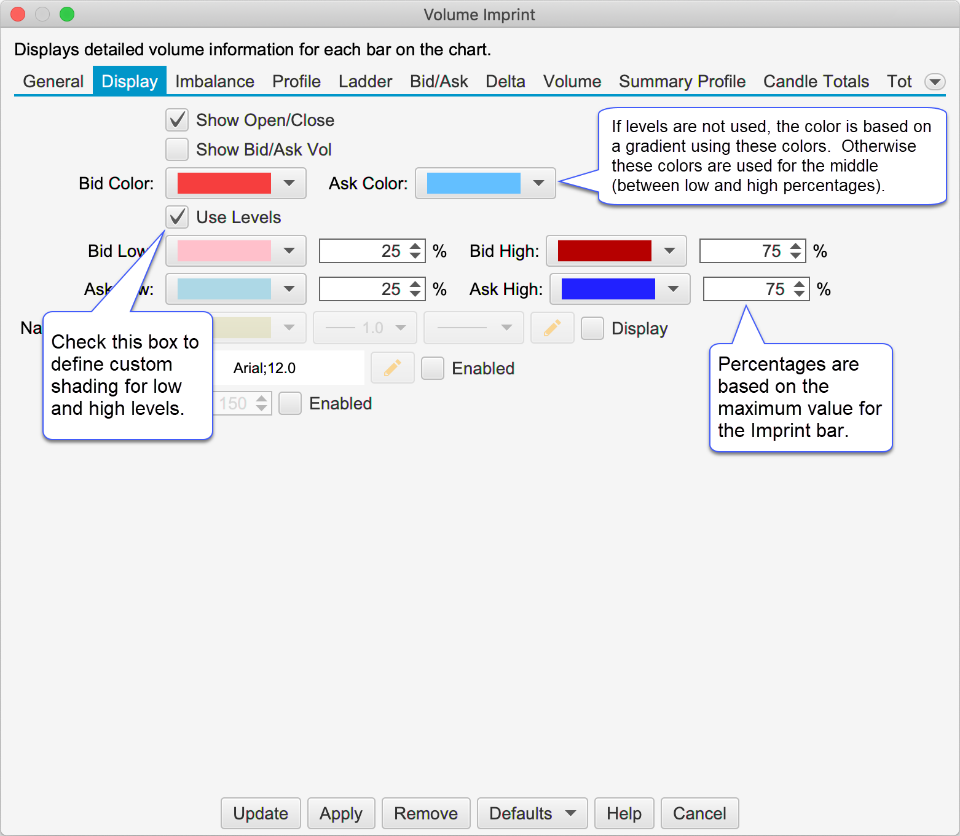Click the pencil icon next to Arial font field
Viewport: 960px width, 836px height.
pos(392,368)
